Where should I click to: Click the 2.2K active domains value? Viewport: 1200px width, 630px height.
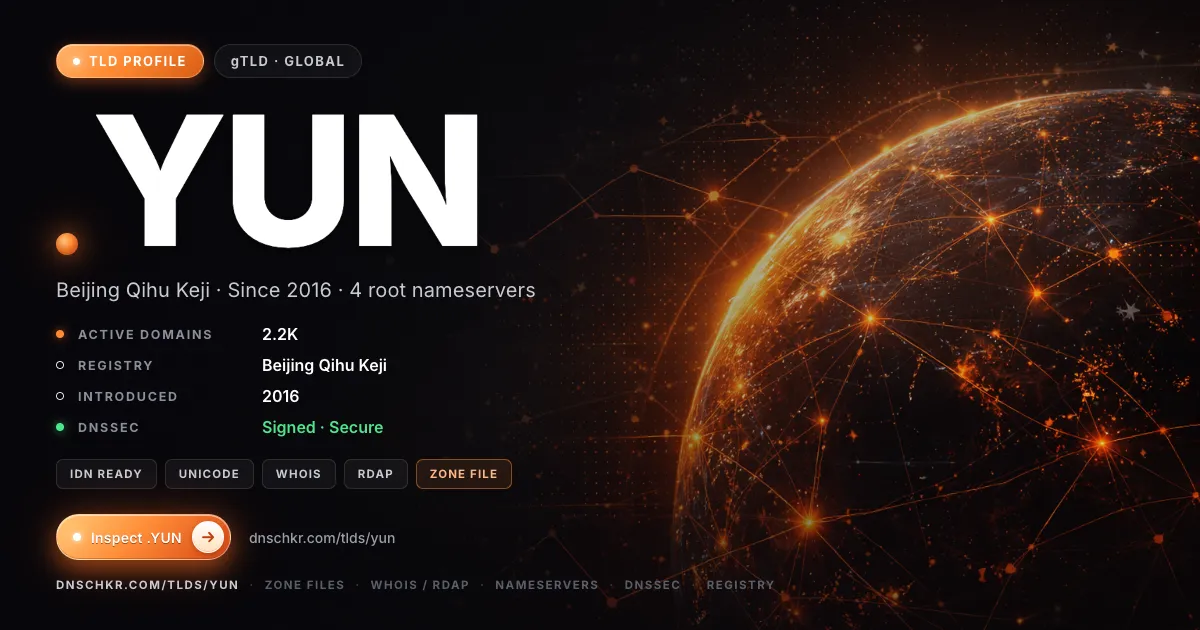tap(280, 334)
